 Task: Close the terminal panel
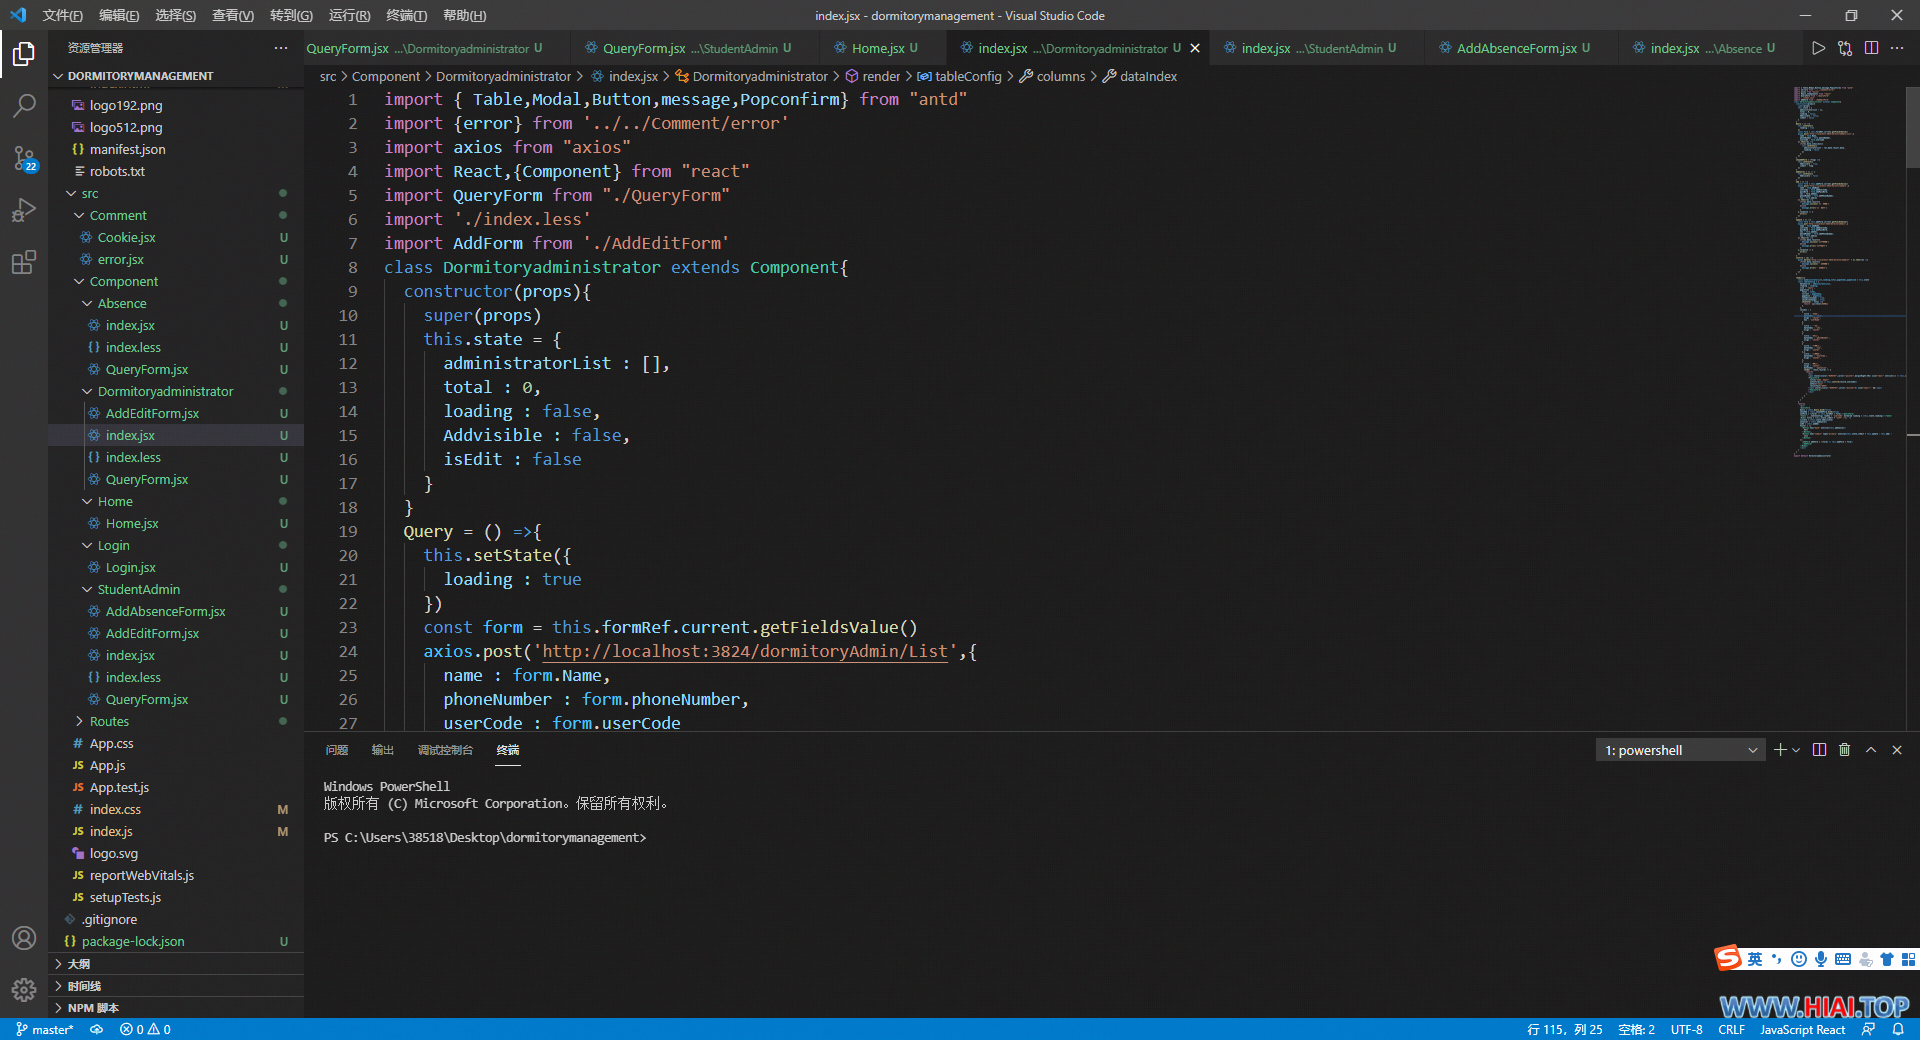point(1897,750)
